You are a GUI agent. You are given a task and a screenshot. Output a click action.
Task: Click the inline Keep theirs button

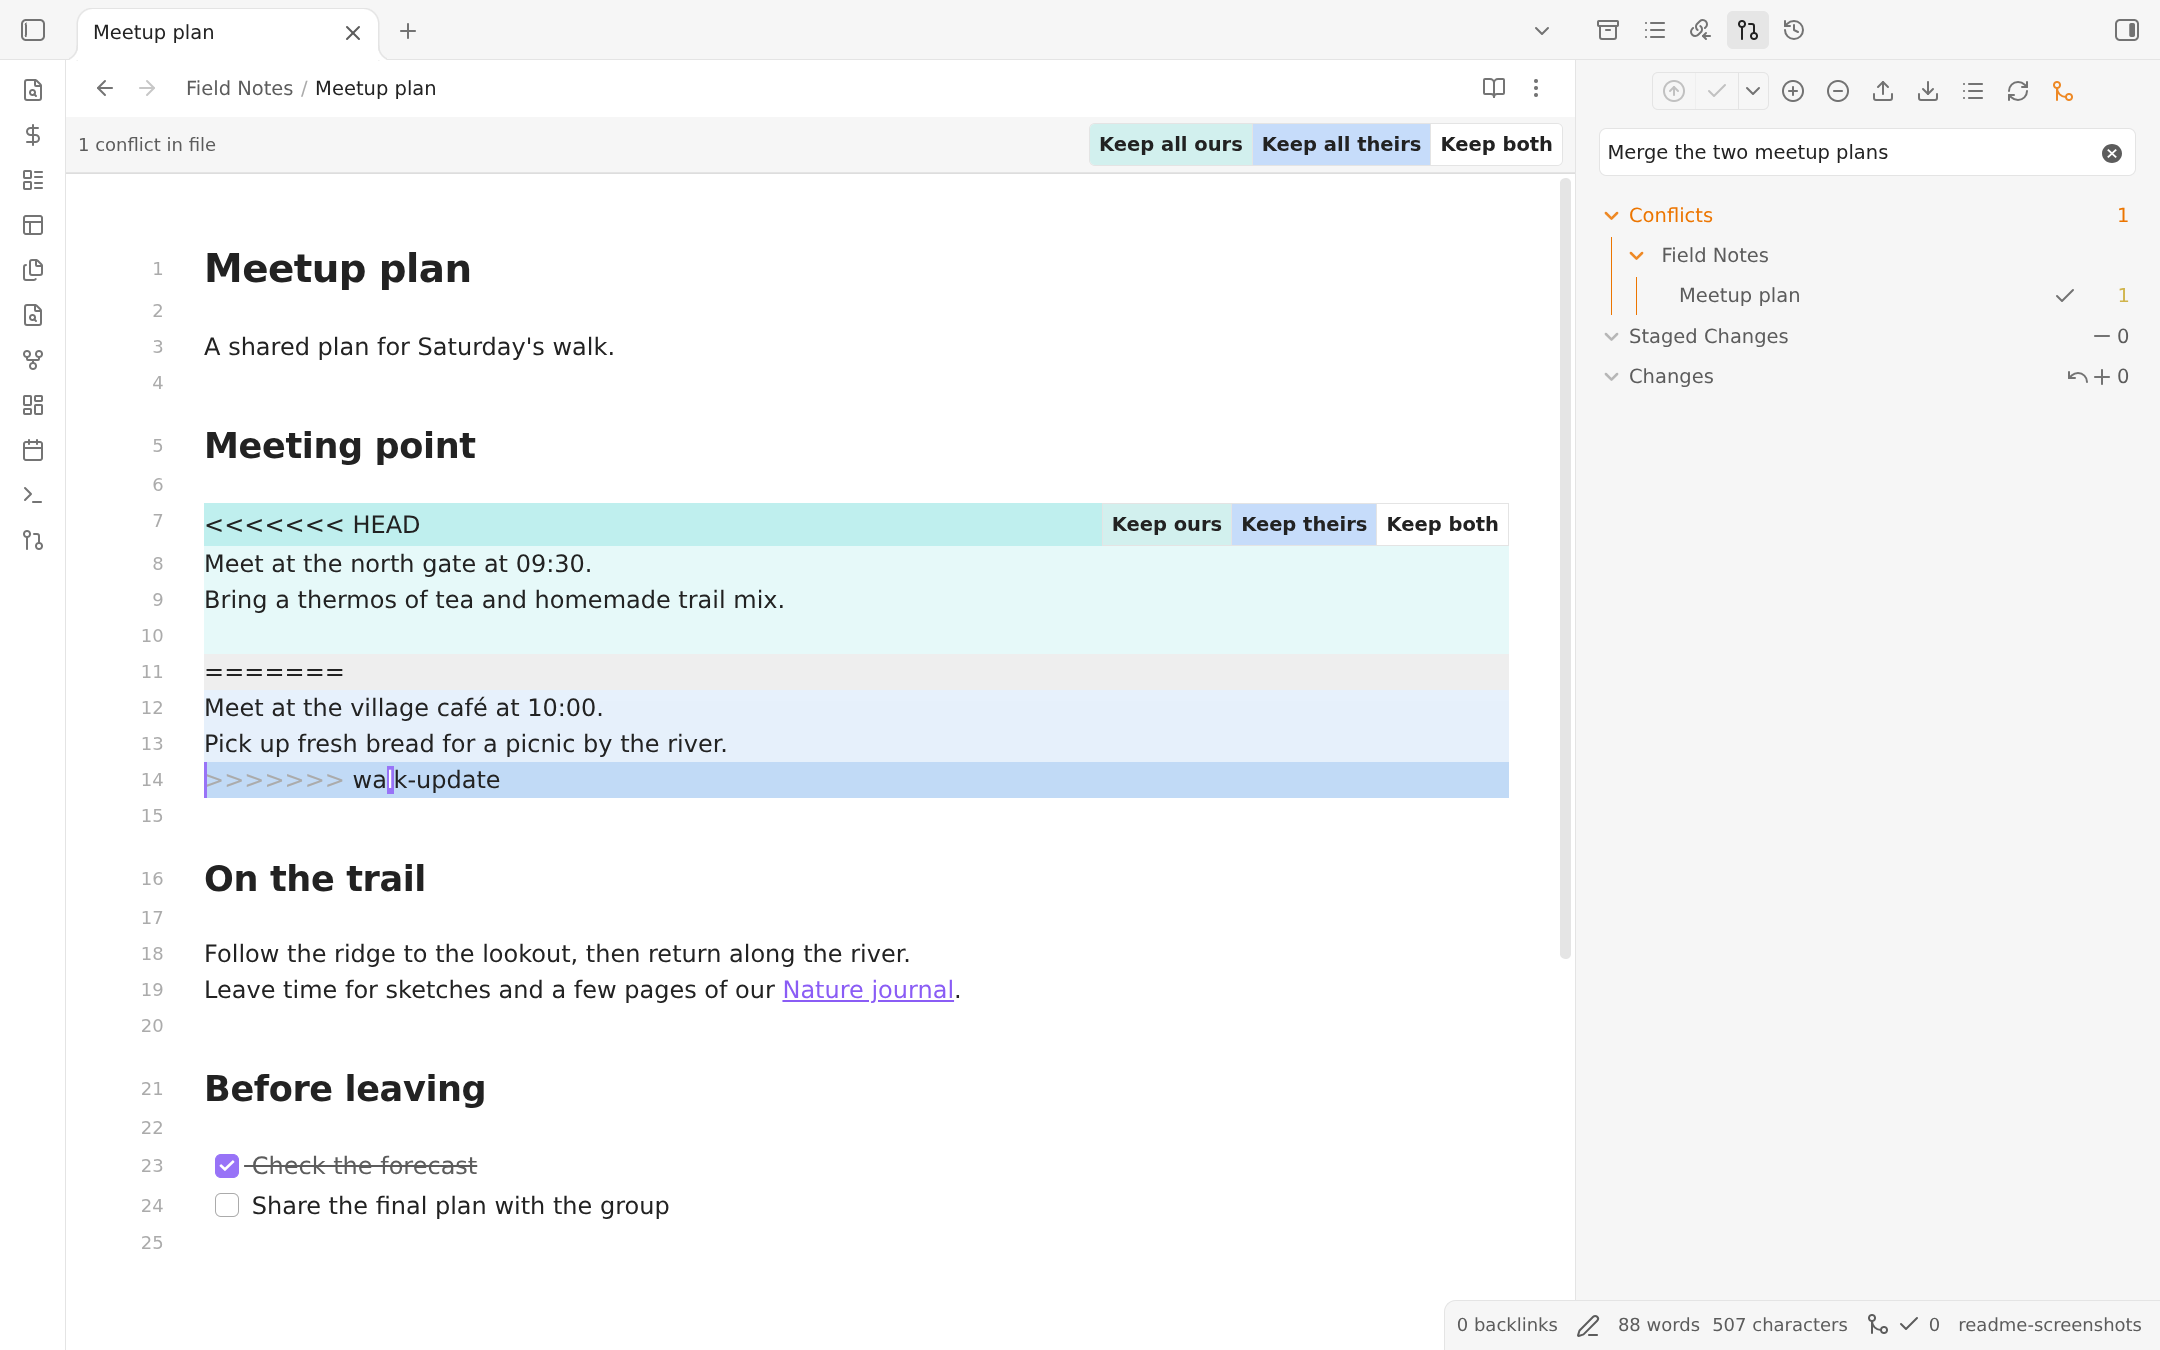point(1304,524)
